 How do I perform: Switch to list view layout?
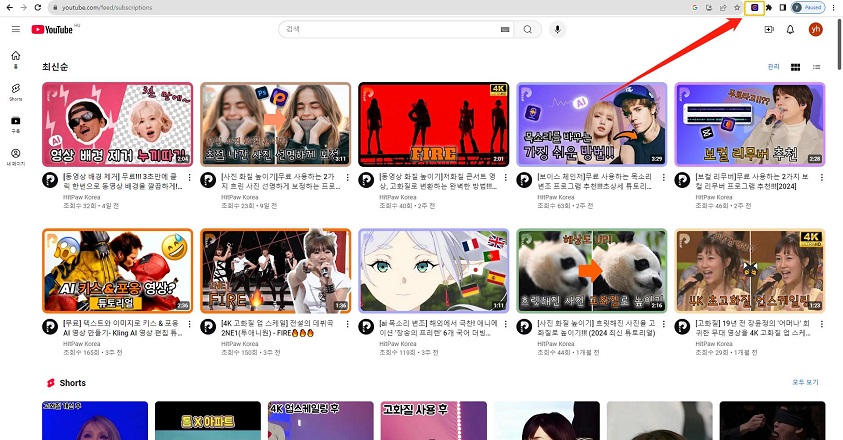tap(817, 67)
